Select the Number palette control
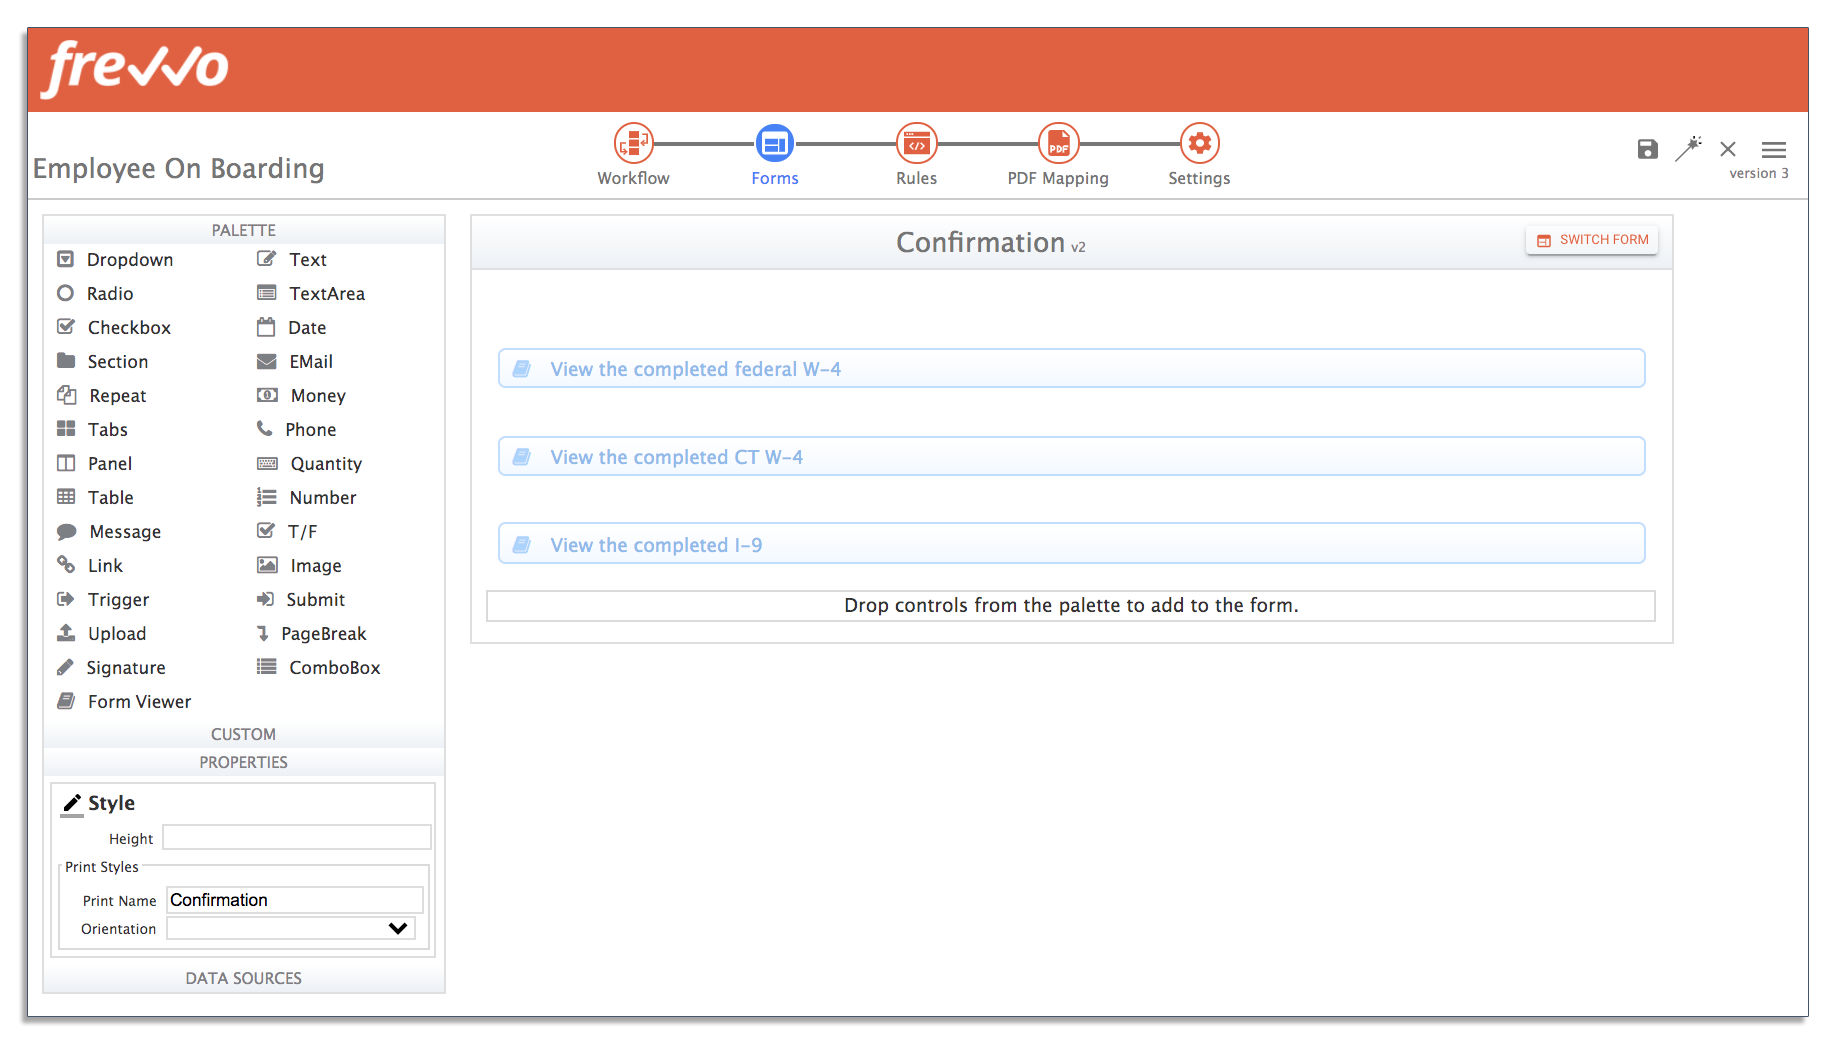 click(x=307, y=498)
